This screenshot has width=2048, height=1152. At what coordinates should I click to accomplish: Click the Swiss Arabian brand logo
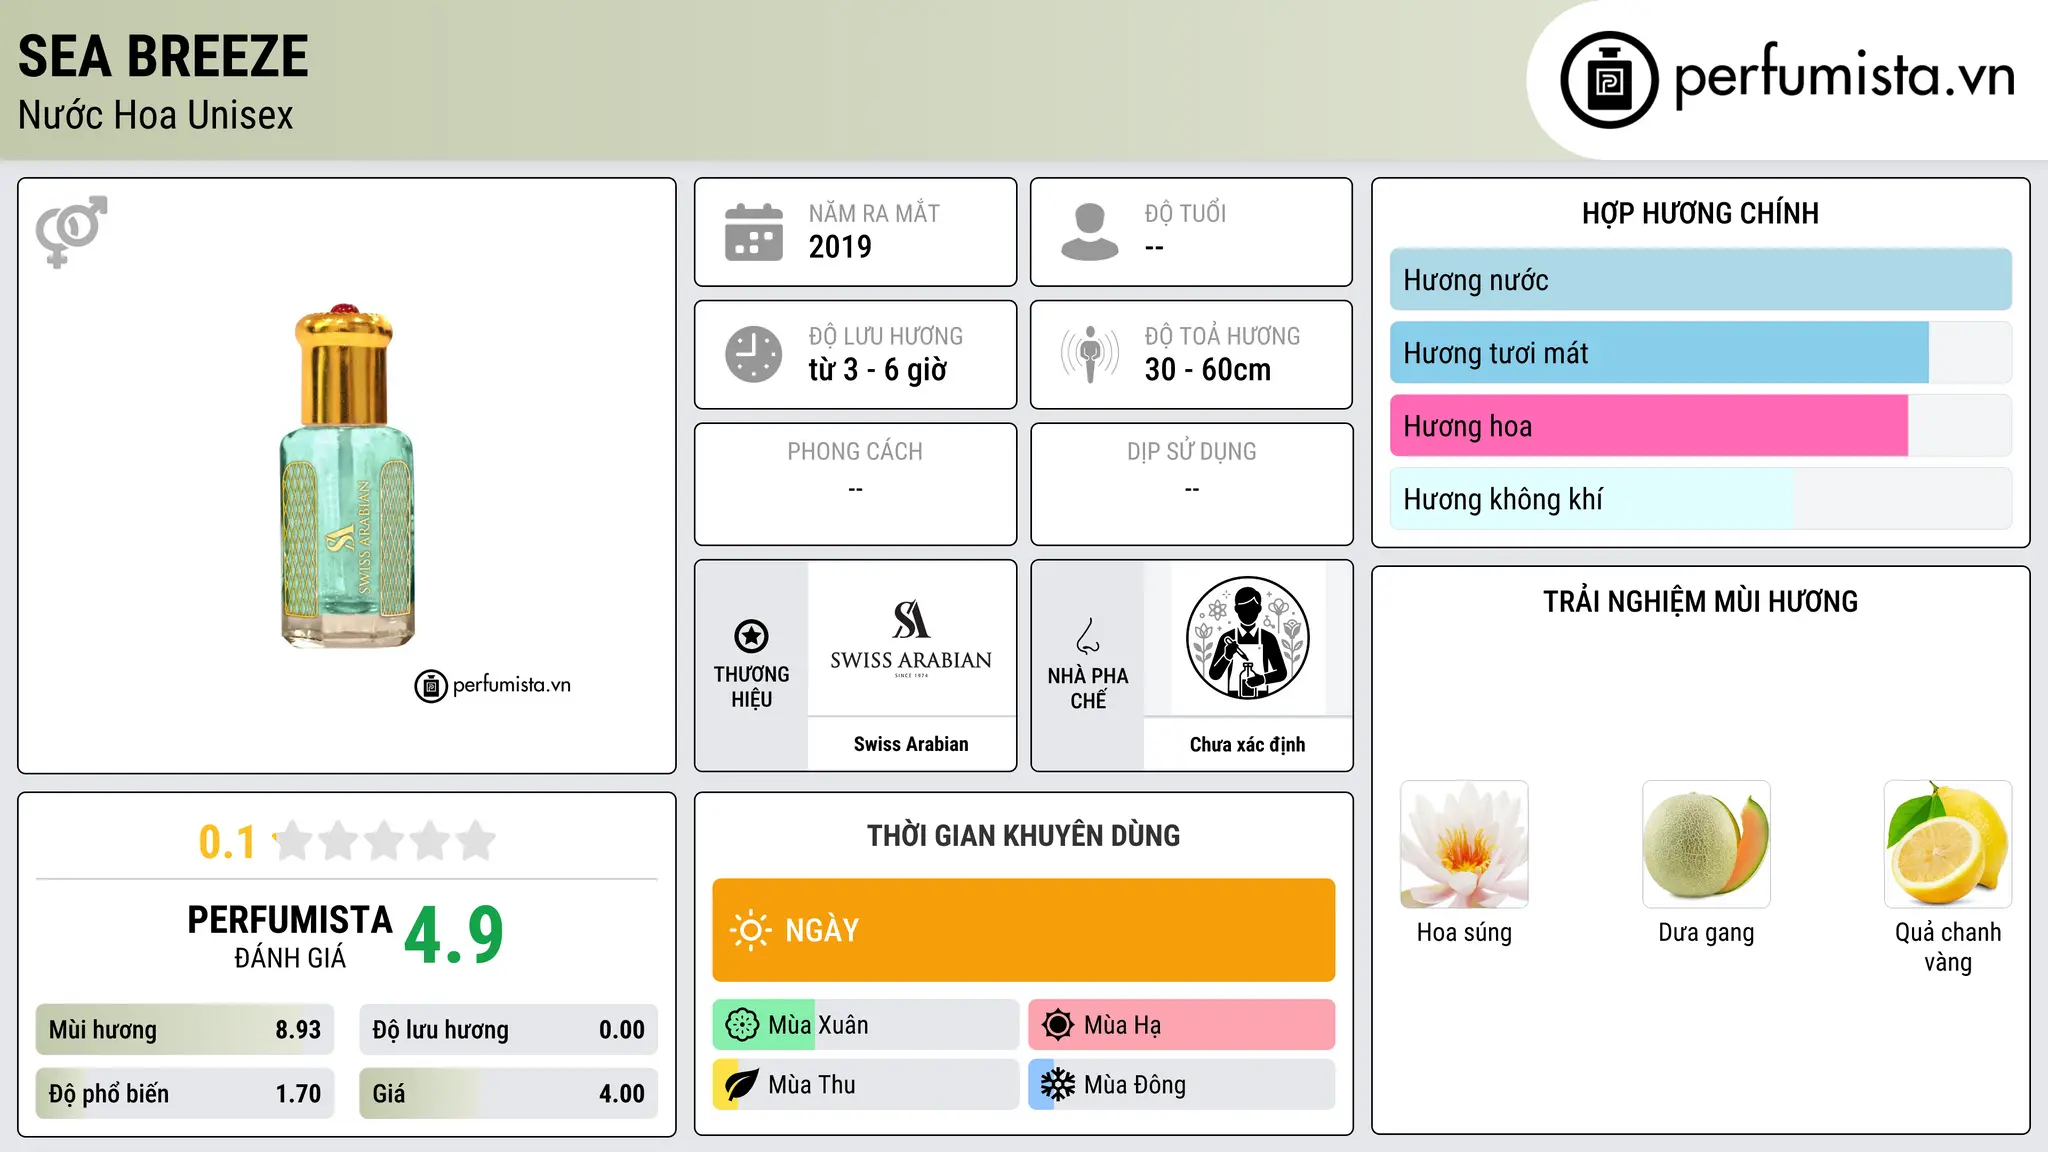tap(911, 639)
